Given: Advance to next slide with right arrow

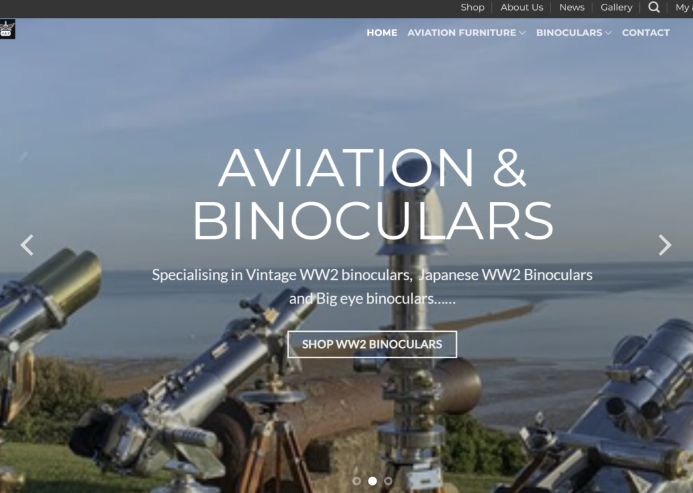Looking at the screenshot, I should [665, 245].
